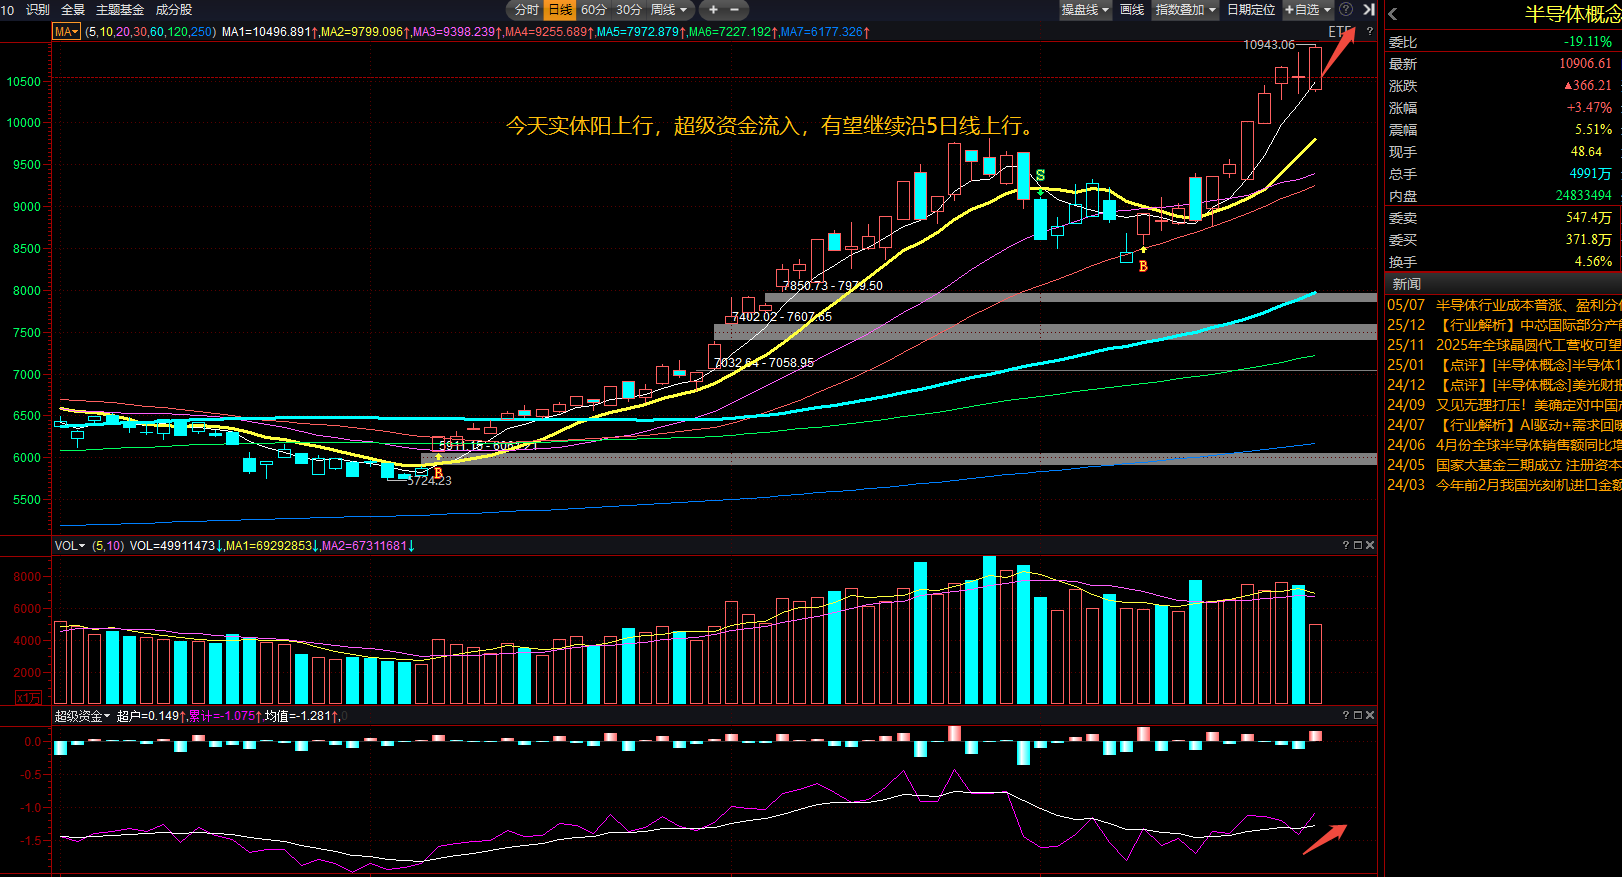
Task: Click the X1万 volume unit label
Action: pos(28,698)
